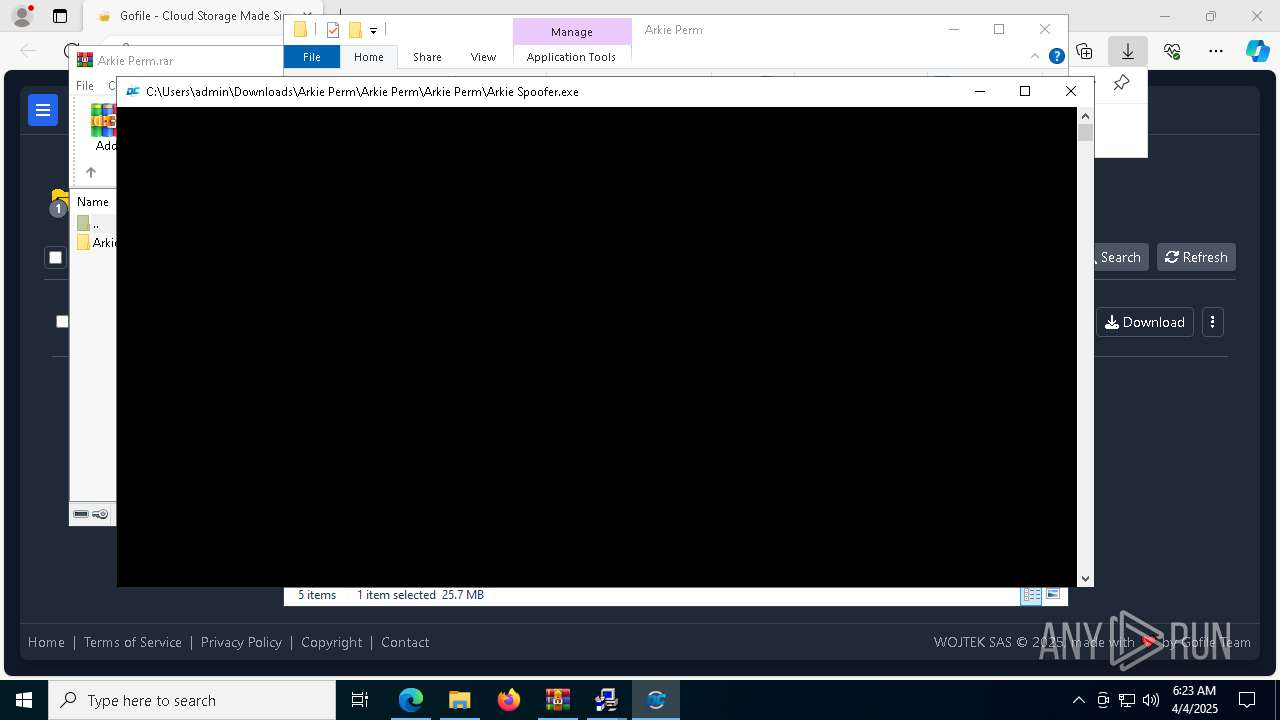The height and width of the screenshot is (720, 1280).
Task: Click the Gofile Refresh button
Action: point(1196,257)
